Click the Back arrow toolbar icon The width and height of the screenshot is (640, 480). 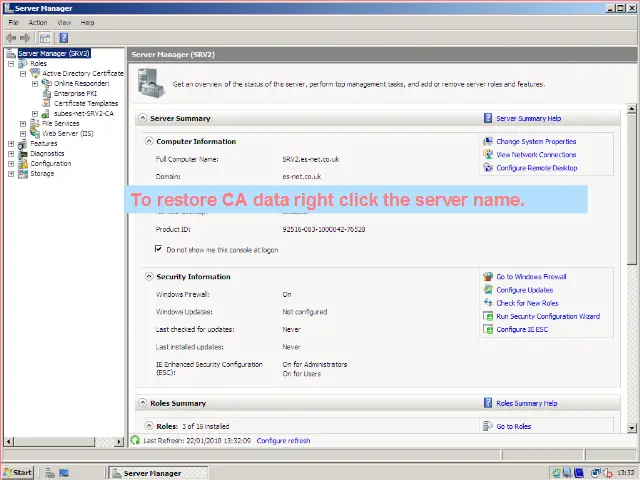(11, 38)
